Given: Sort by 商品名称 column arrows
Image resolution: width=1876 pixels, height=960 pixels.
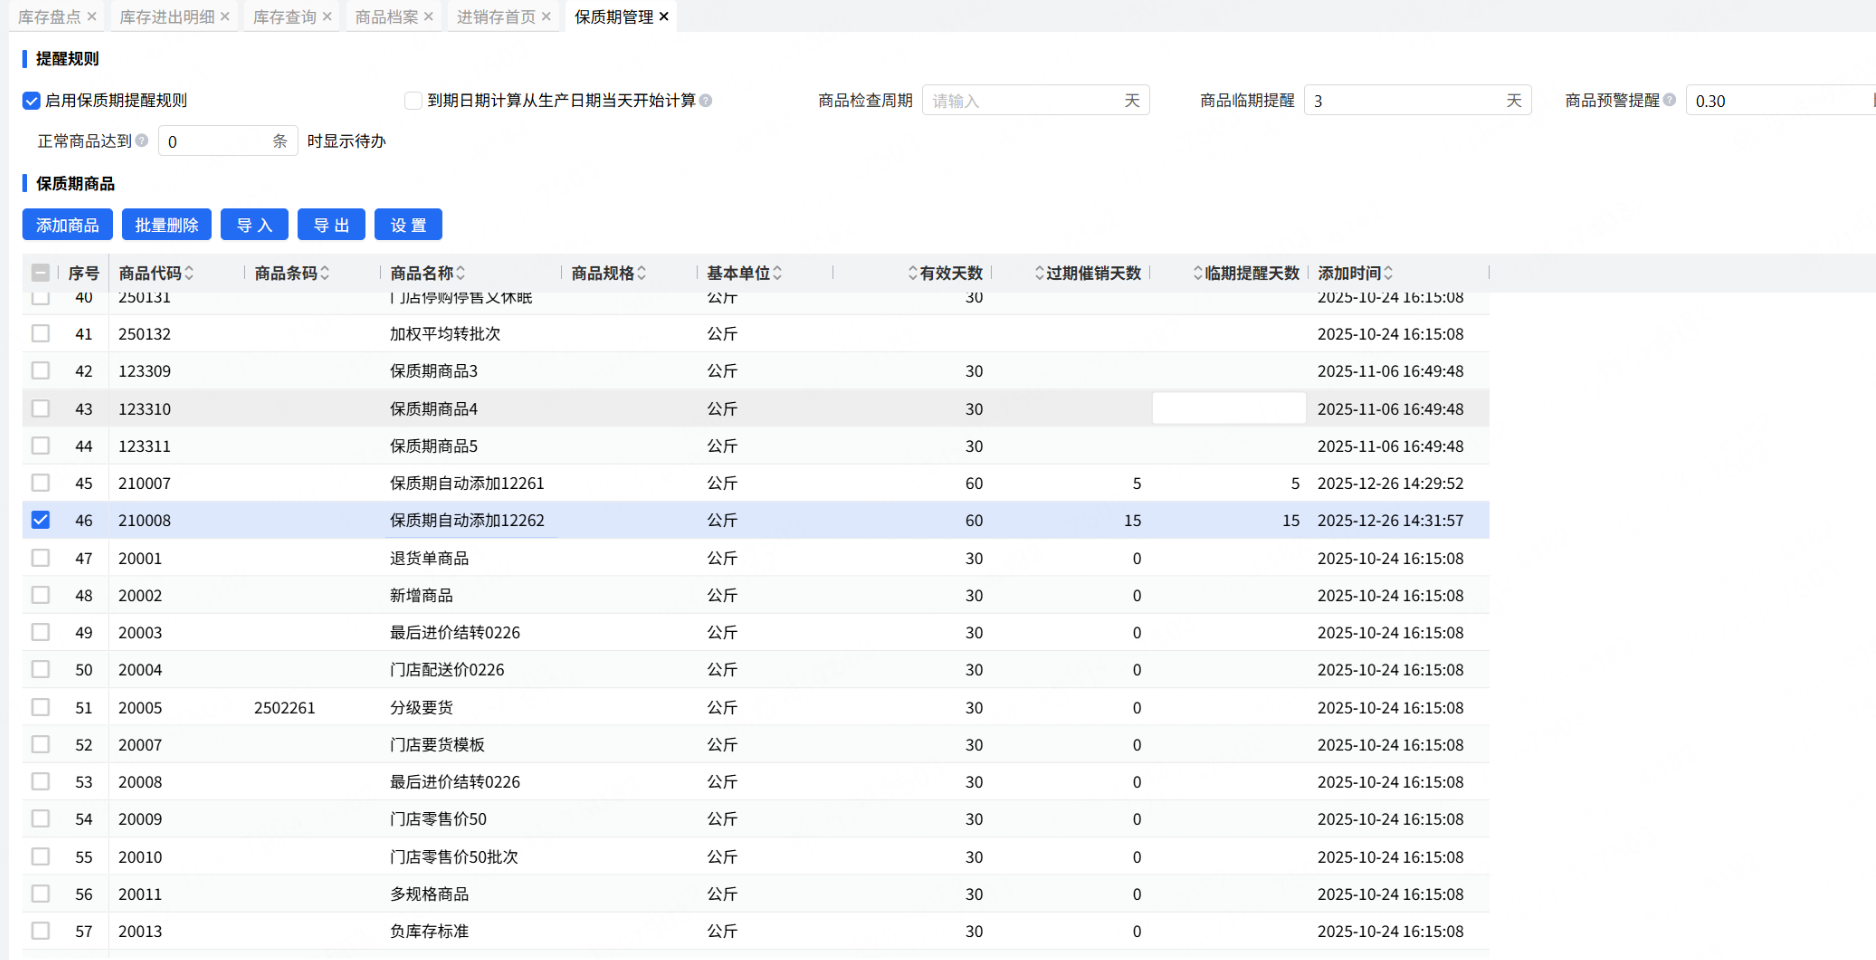Looking at the screenshot, I should (x=460, y=273).
